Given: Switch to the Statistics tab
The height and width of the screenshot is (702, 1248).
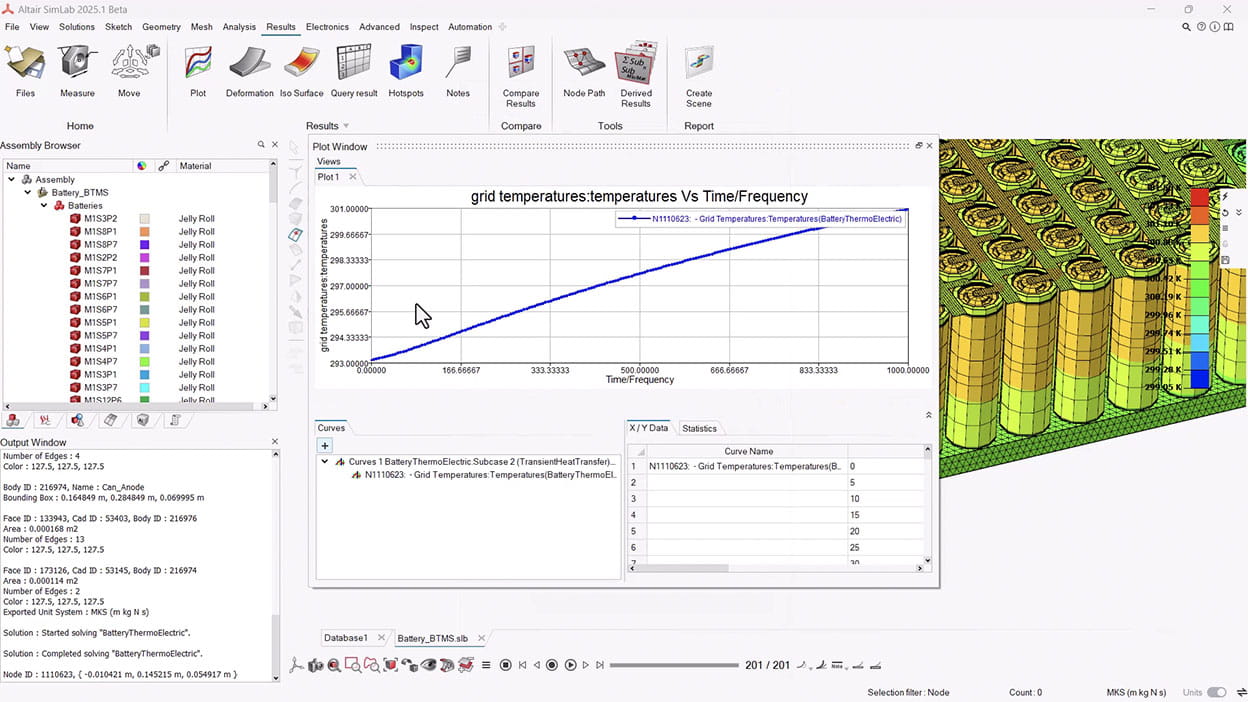Looking at the screenshot, I should 699,428.
